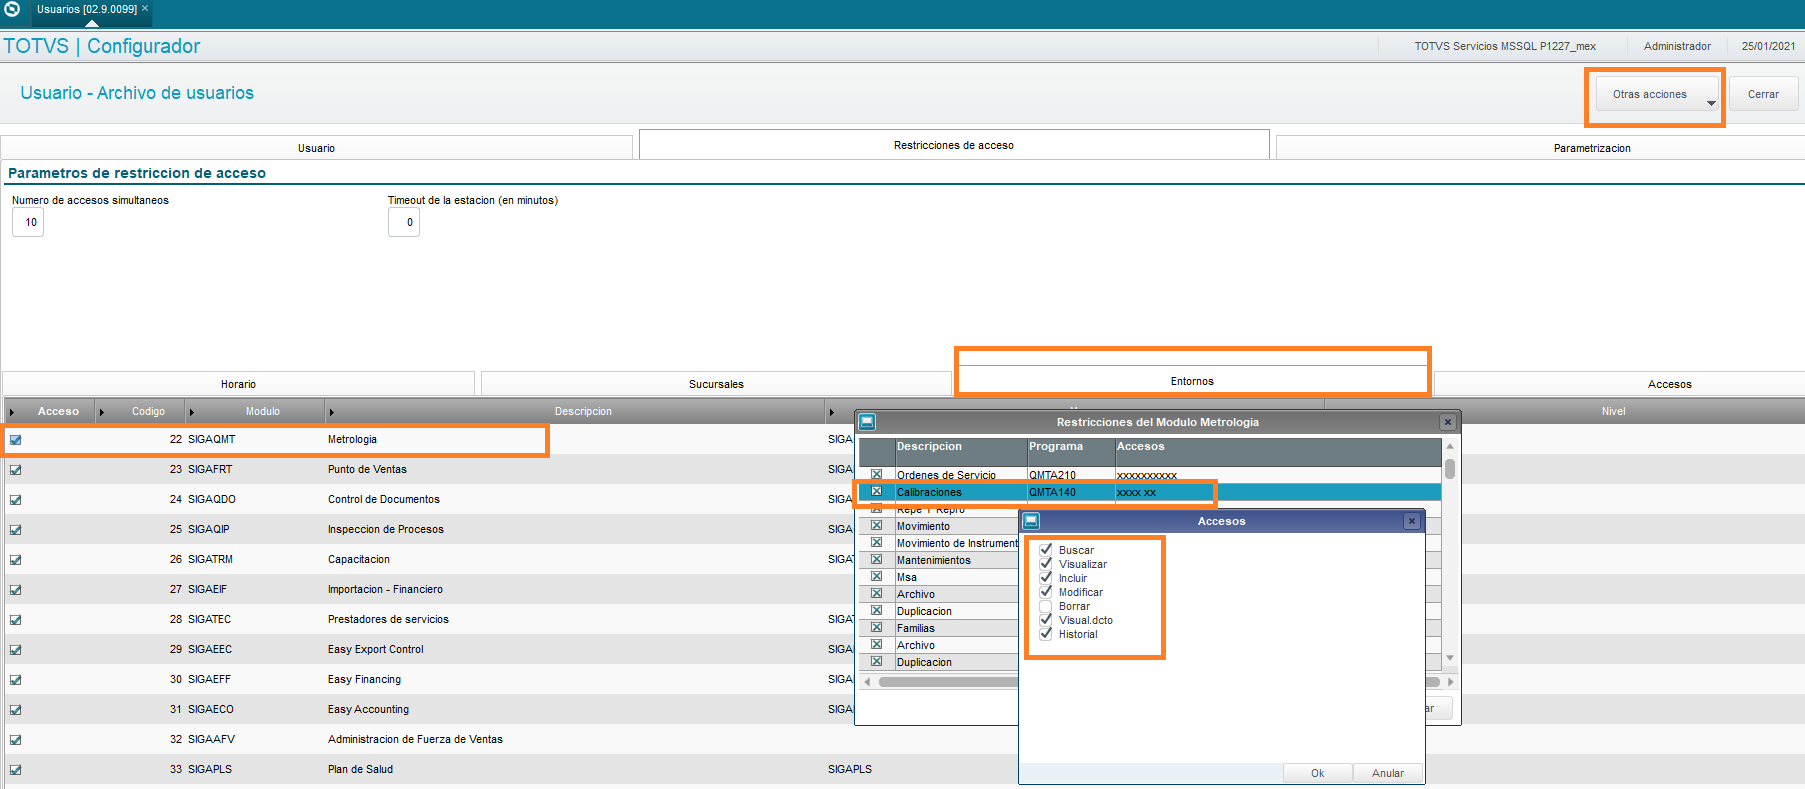Click the vertical scrollbar thumb in the Restricciones dialog
This screenshot has width=1805, height=789.
1449,469
